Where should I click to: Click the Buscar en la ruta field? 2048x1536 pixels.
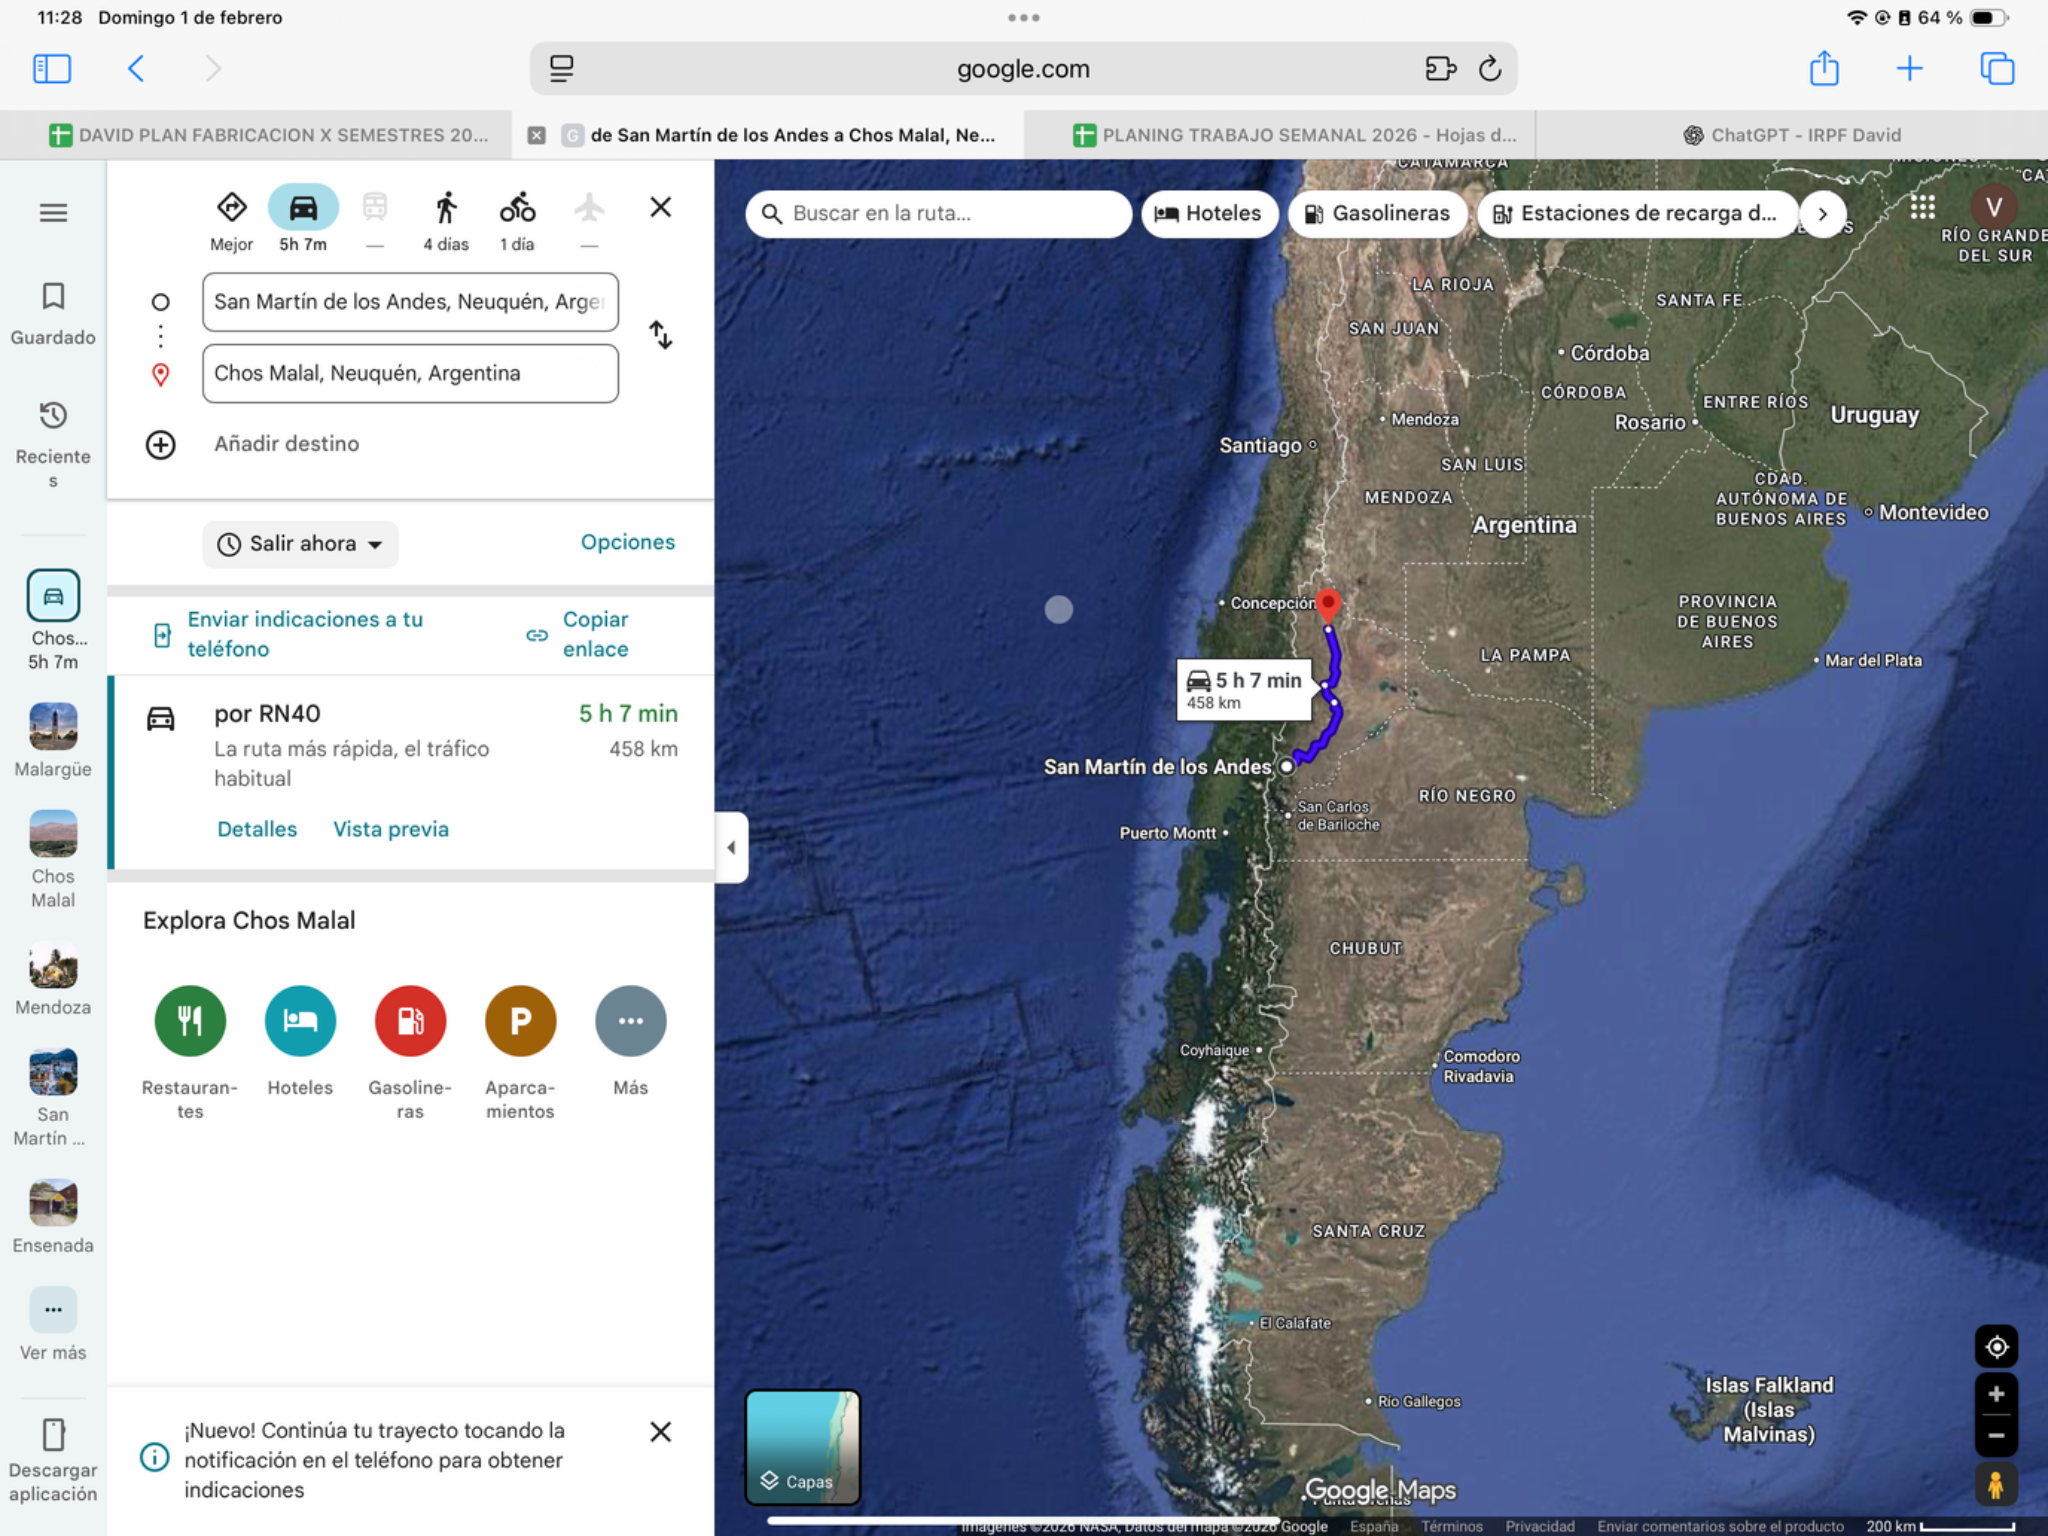[x=938, y=213]
